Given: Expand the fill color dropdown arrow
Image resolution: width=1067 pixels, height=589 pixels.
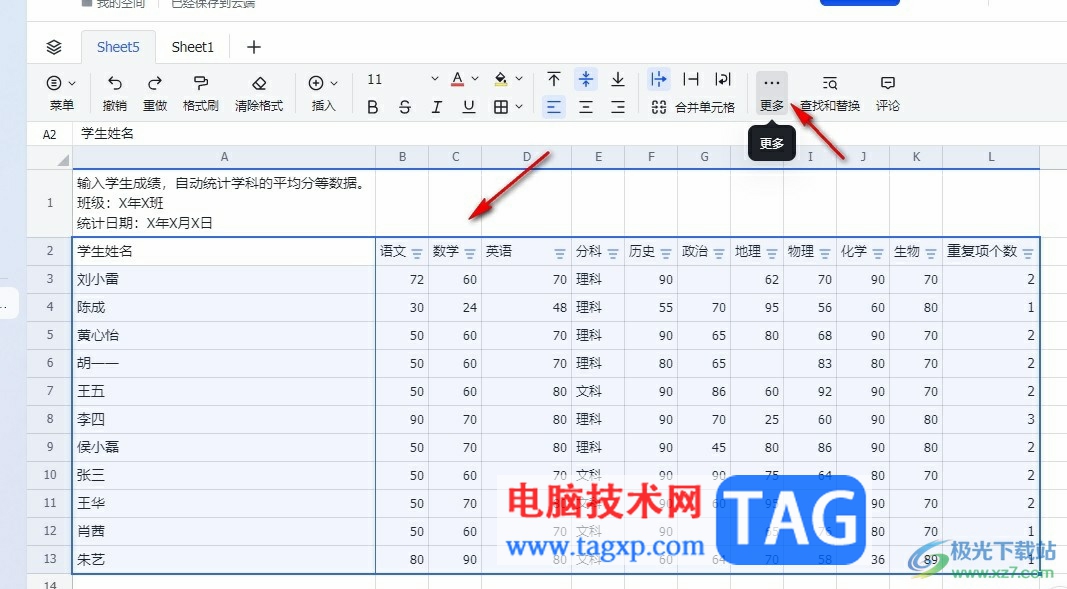Looking at the screenshot, I should point(519,79).
